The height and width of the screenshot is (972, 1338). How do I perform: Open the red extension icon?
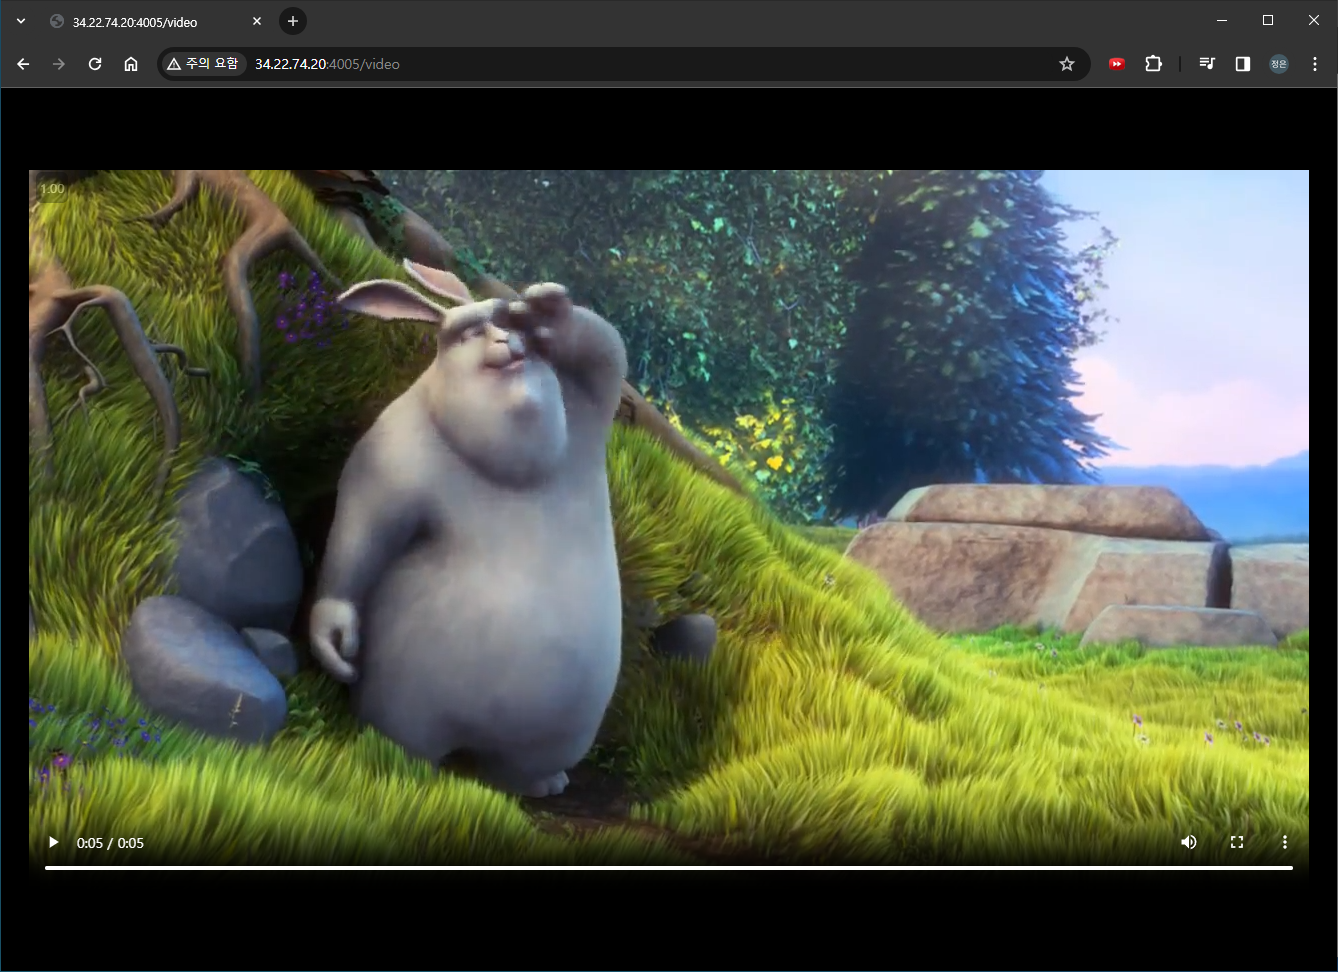(x=1117, y=64)
